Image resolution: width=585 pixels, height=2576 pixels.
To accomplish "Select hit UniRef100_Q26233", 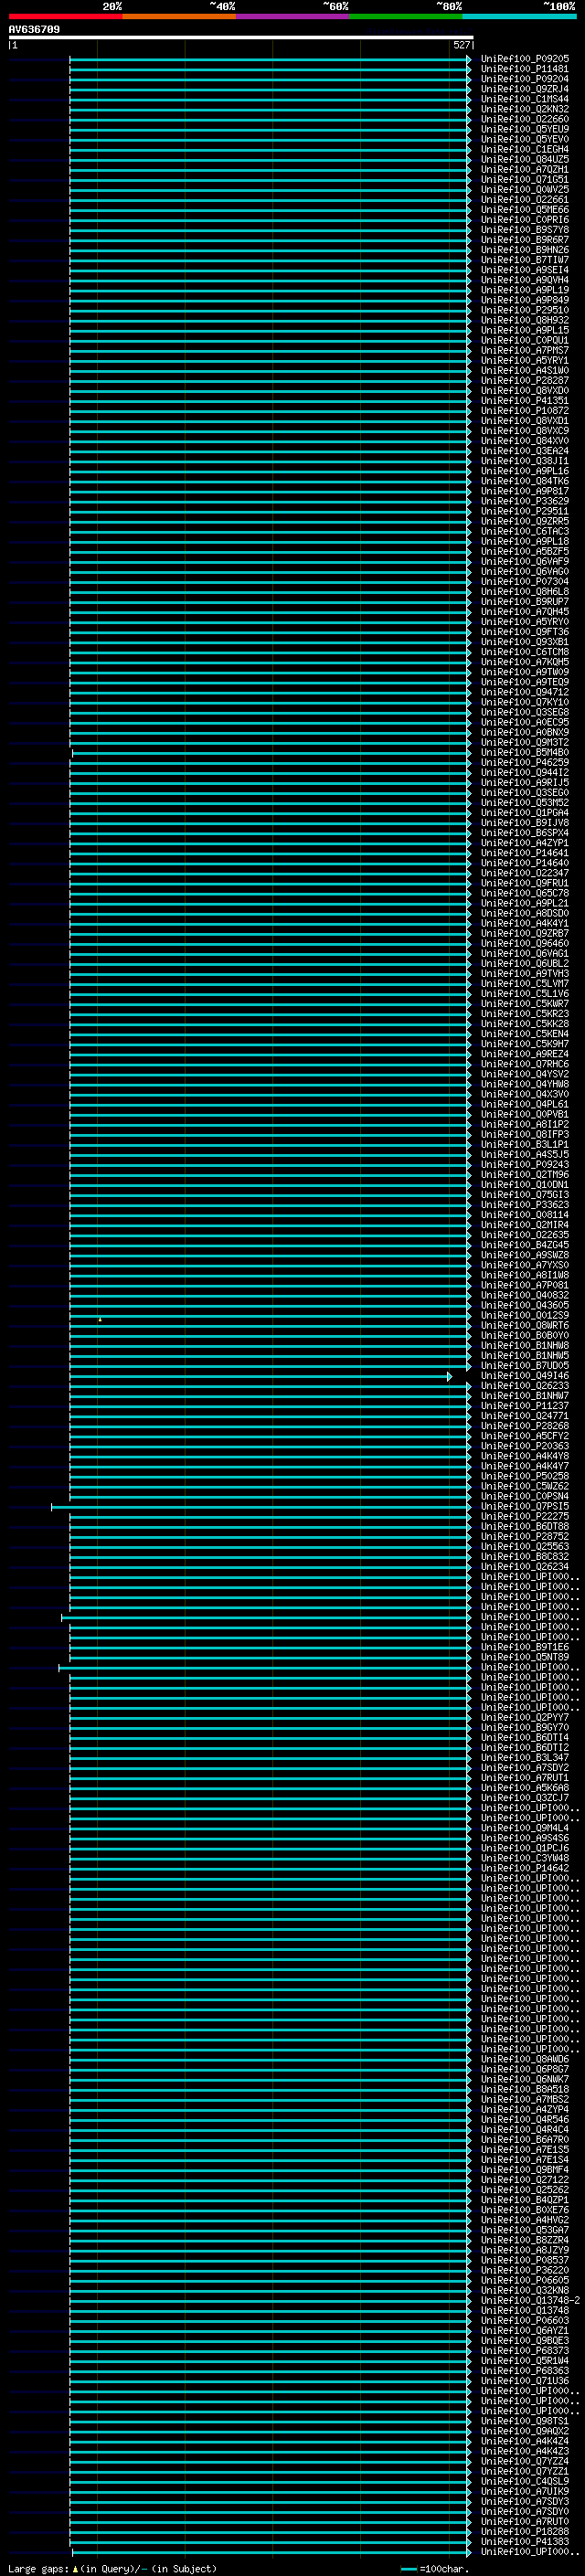I will click(x=524, y=1386).
